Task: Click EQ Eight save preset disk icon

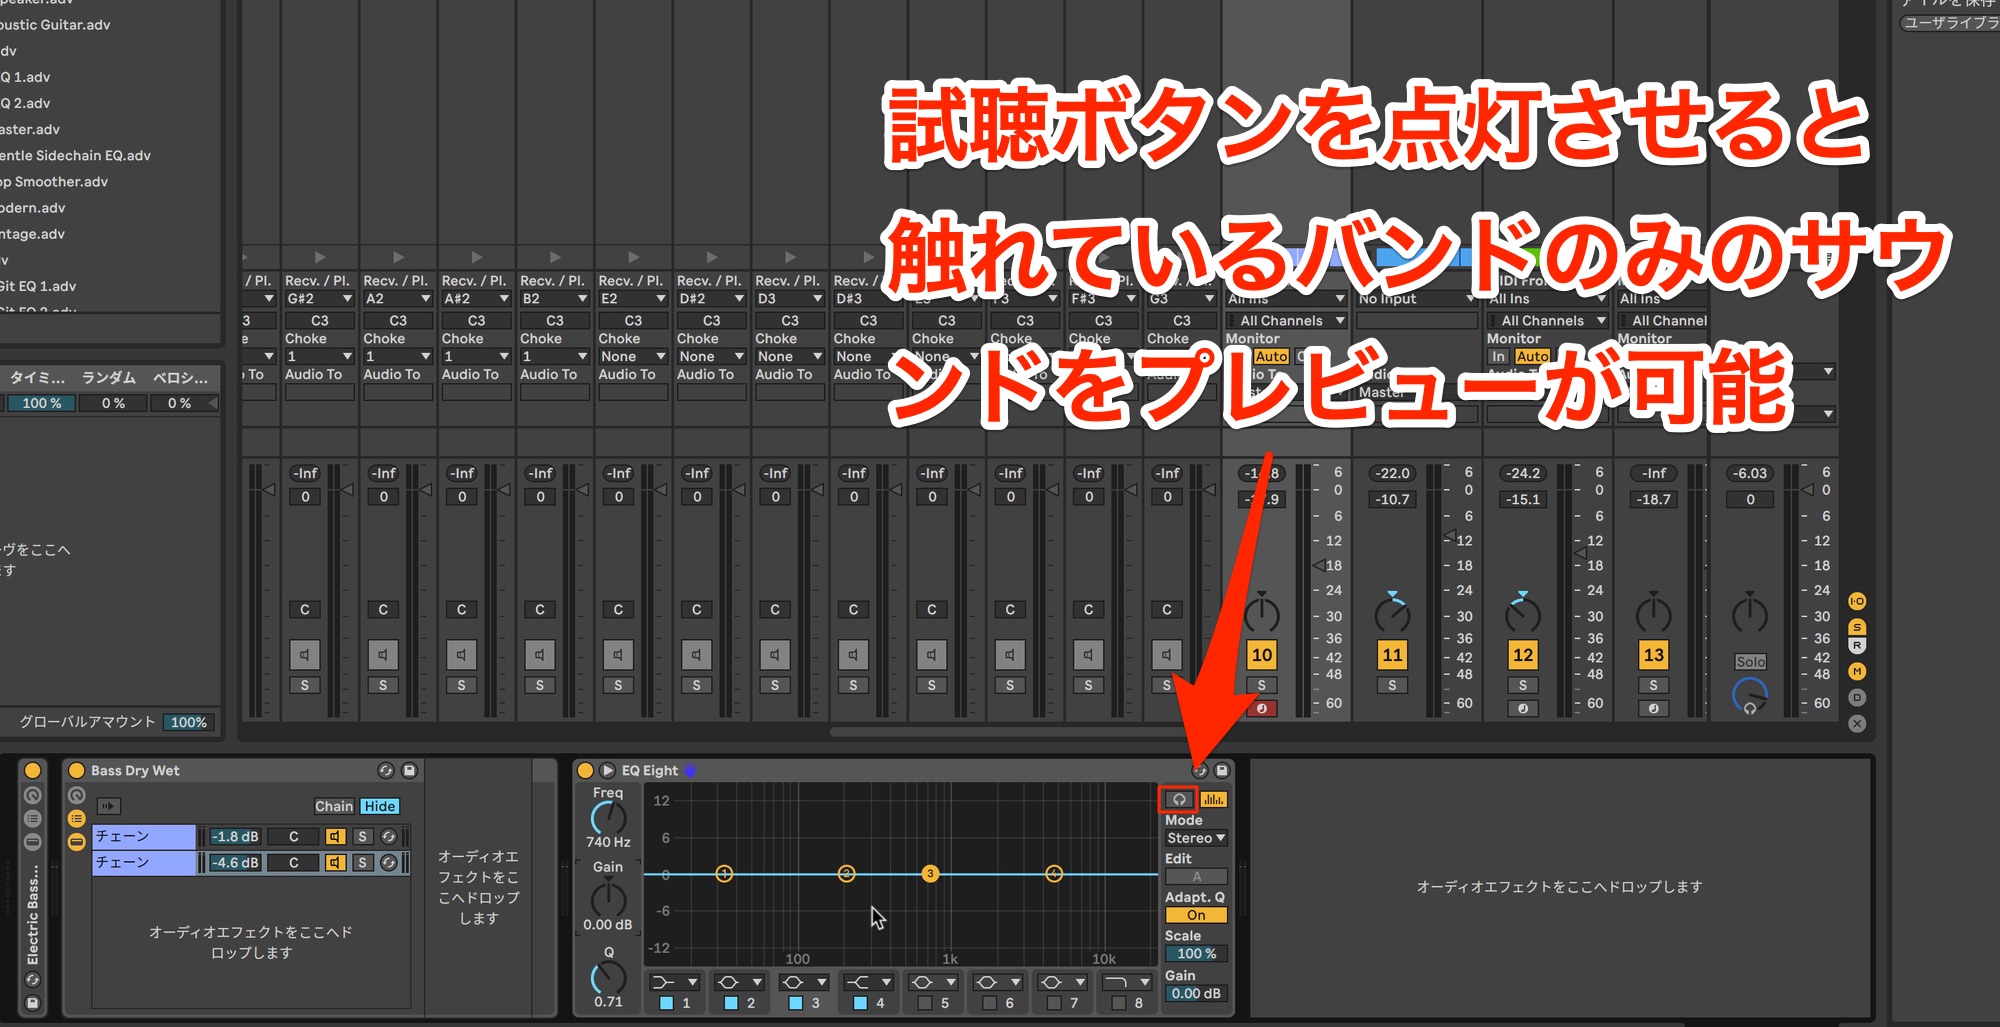Action: [1221, 771]
